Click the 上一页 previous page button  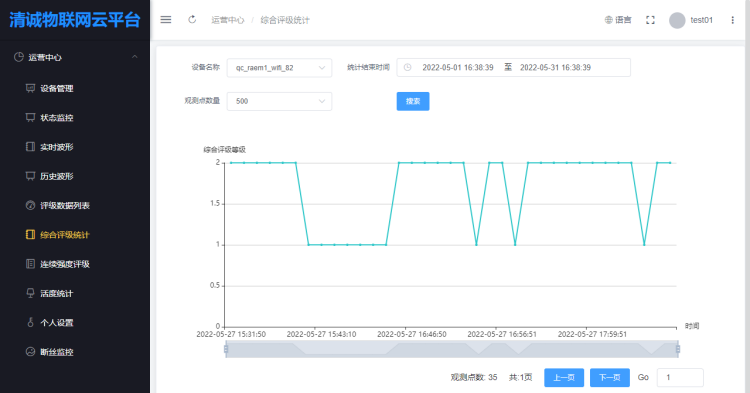564,377
